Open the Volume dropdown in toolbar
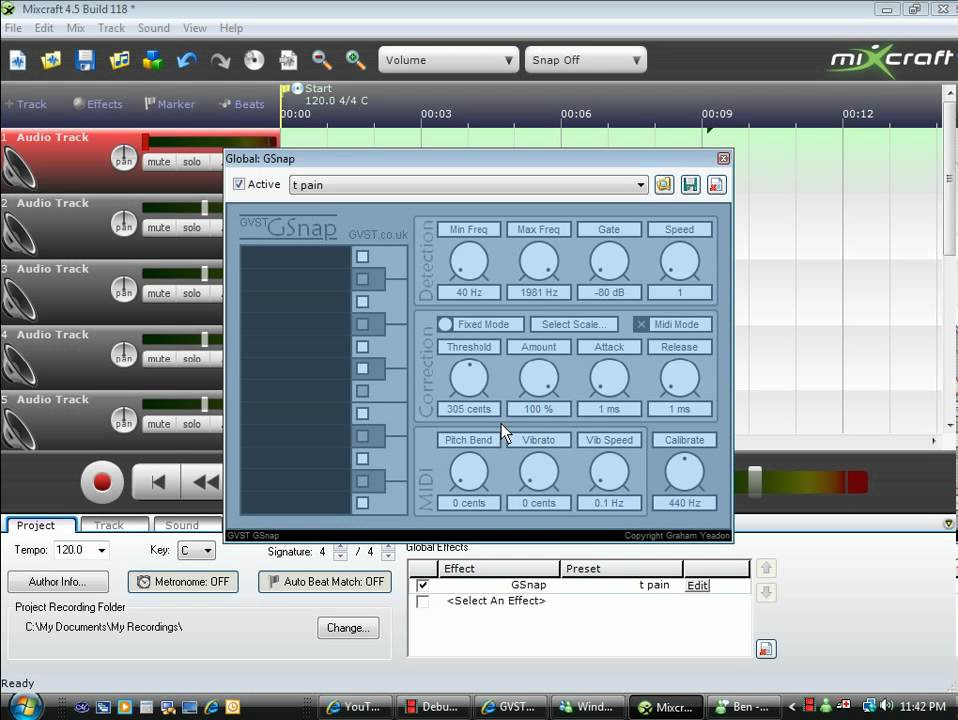Image resolution: width=958 pixels, height=720 pixels. pyautogui.click(x=448, y=60)
